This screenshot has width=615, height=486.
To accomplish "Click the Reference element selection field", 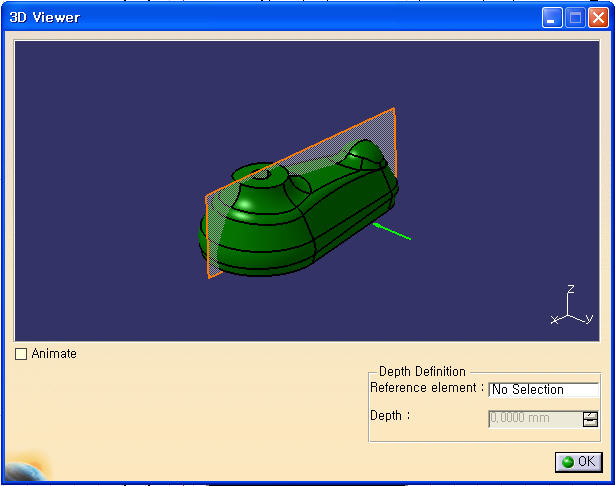I will [543, 390].
